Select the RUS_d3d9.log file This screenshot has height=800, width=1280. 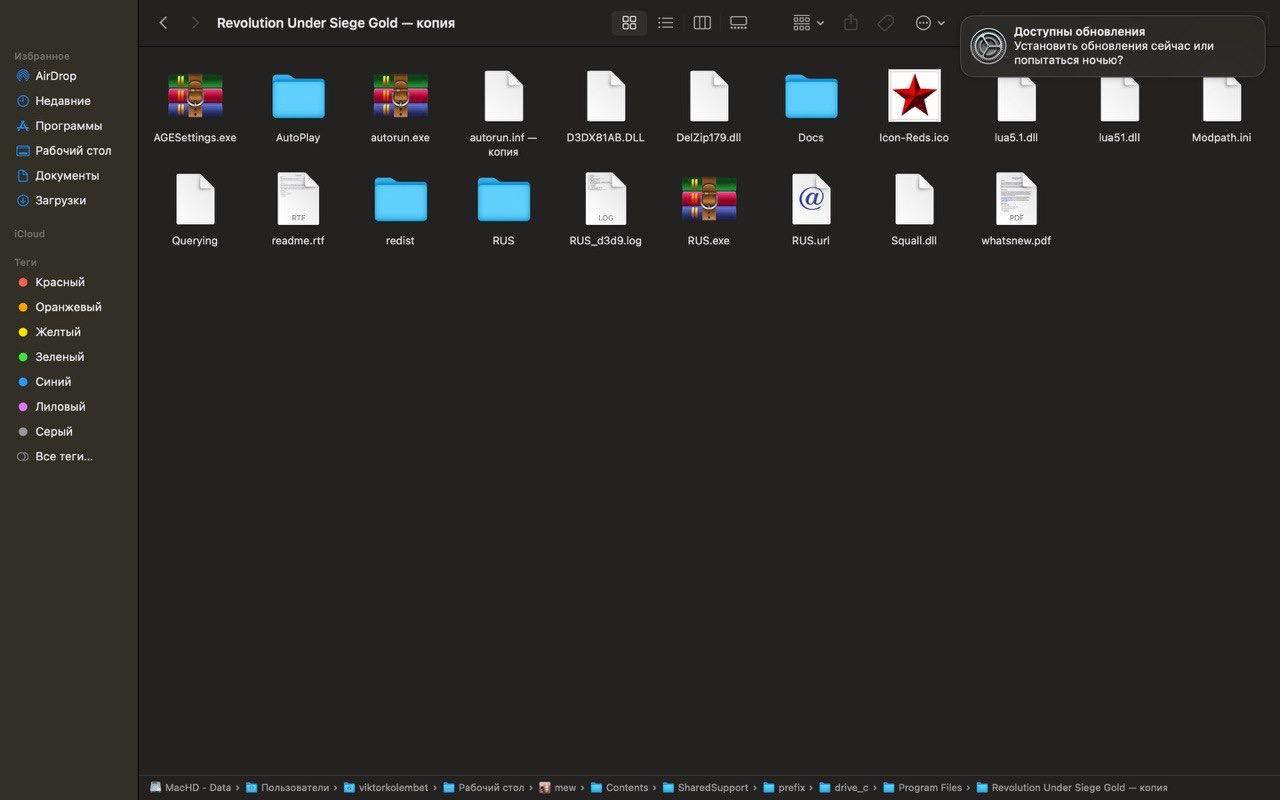(606, 199)
